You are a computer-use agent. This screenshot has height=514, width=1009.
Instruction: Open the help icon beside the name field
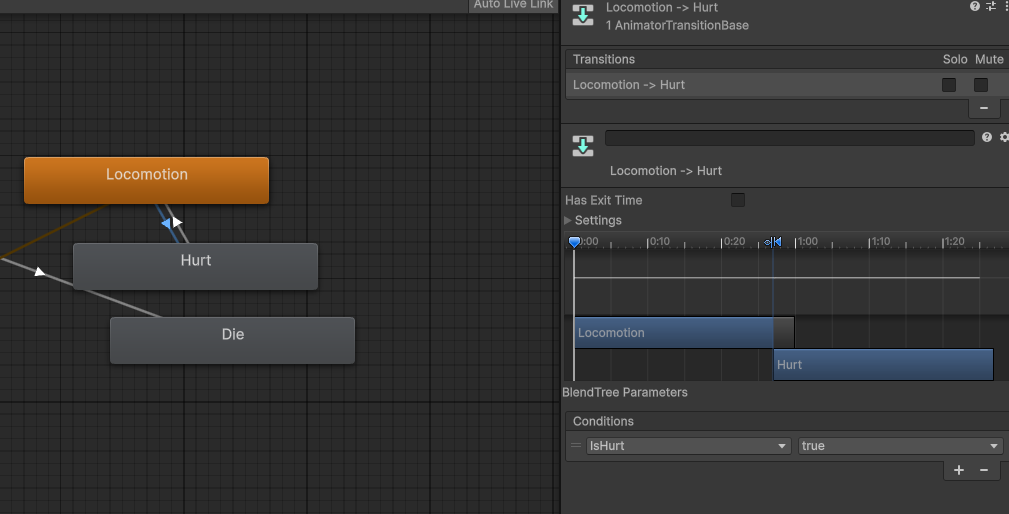tap(987, 137)
